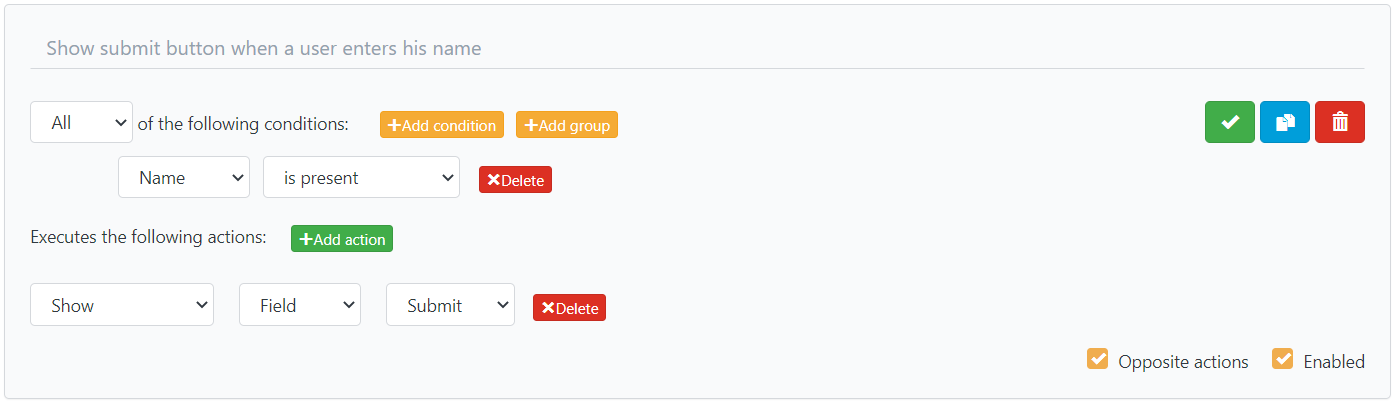Delete the Name is present condition
This screenshot has width=1394, height=403.
click(515, 180)
